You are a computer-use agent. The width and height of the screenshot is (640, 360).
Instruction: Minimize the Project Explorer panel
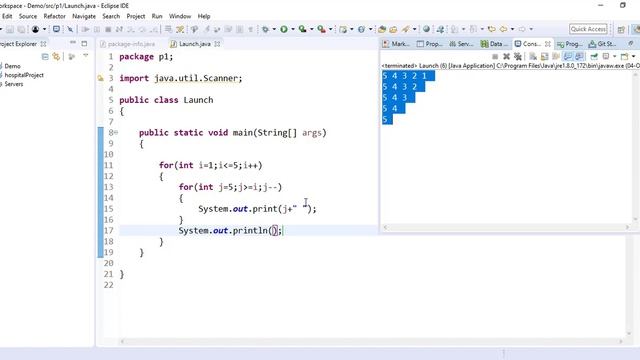click(x=73, y=43)
